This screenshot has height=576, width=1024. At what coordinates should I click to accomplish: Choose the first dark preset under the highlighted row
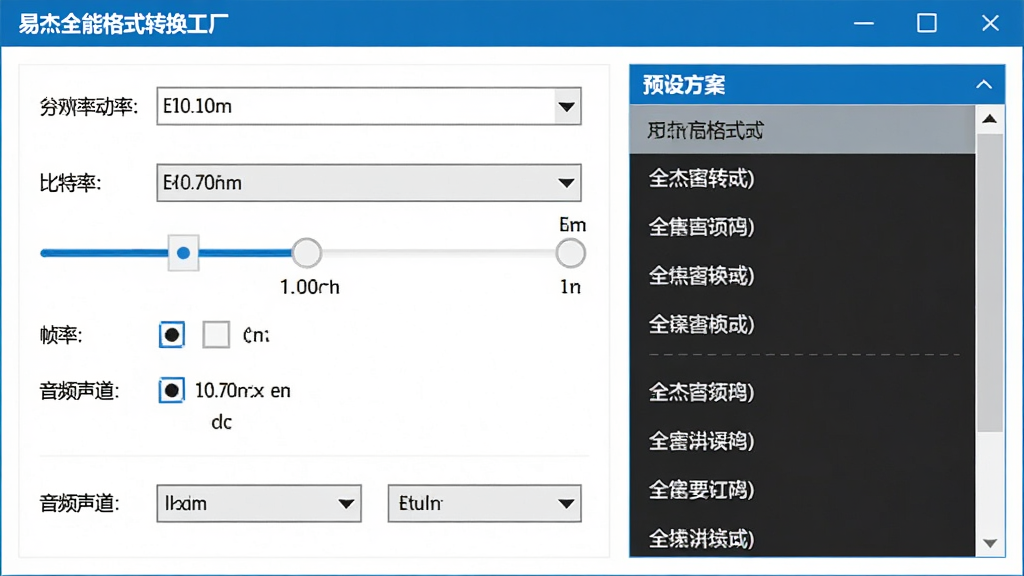pos(803,178)
